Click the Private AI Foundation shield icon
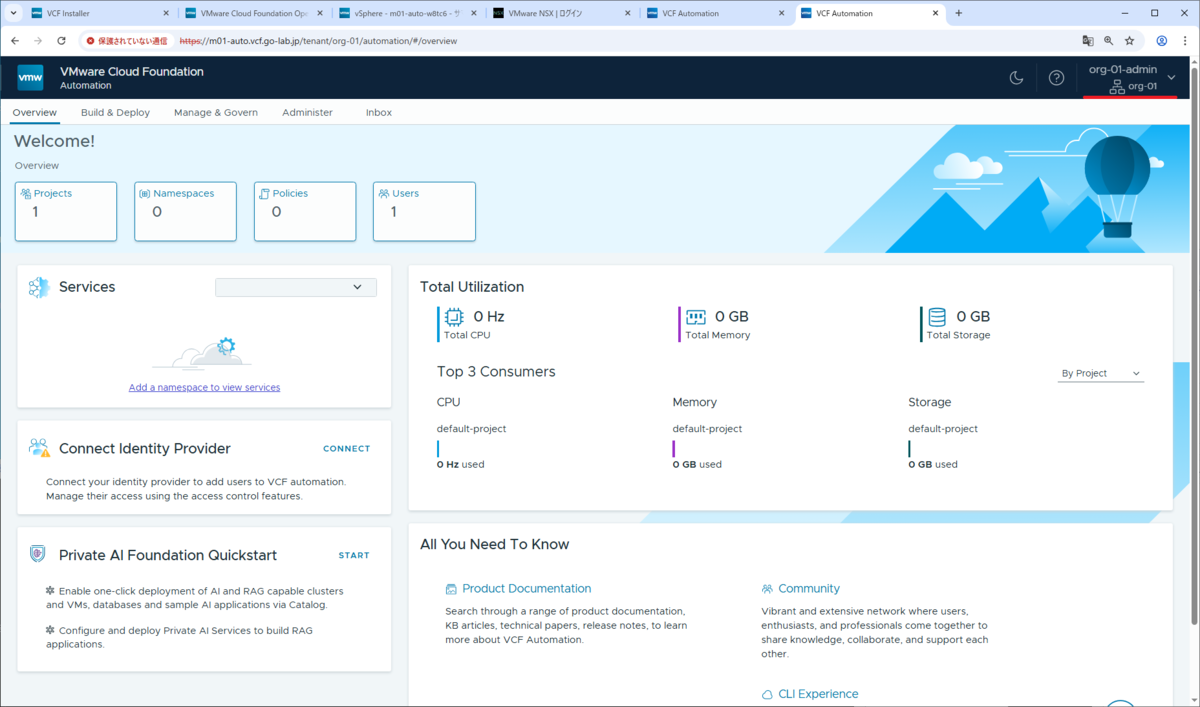Viewport: 1200px width, 707px height. click(38, 554)
